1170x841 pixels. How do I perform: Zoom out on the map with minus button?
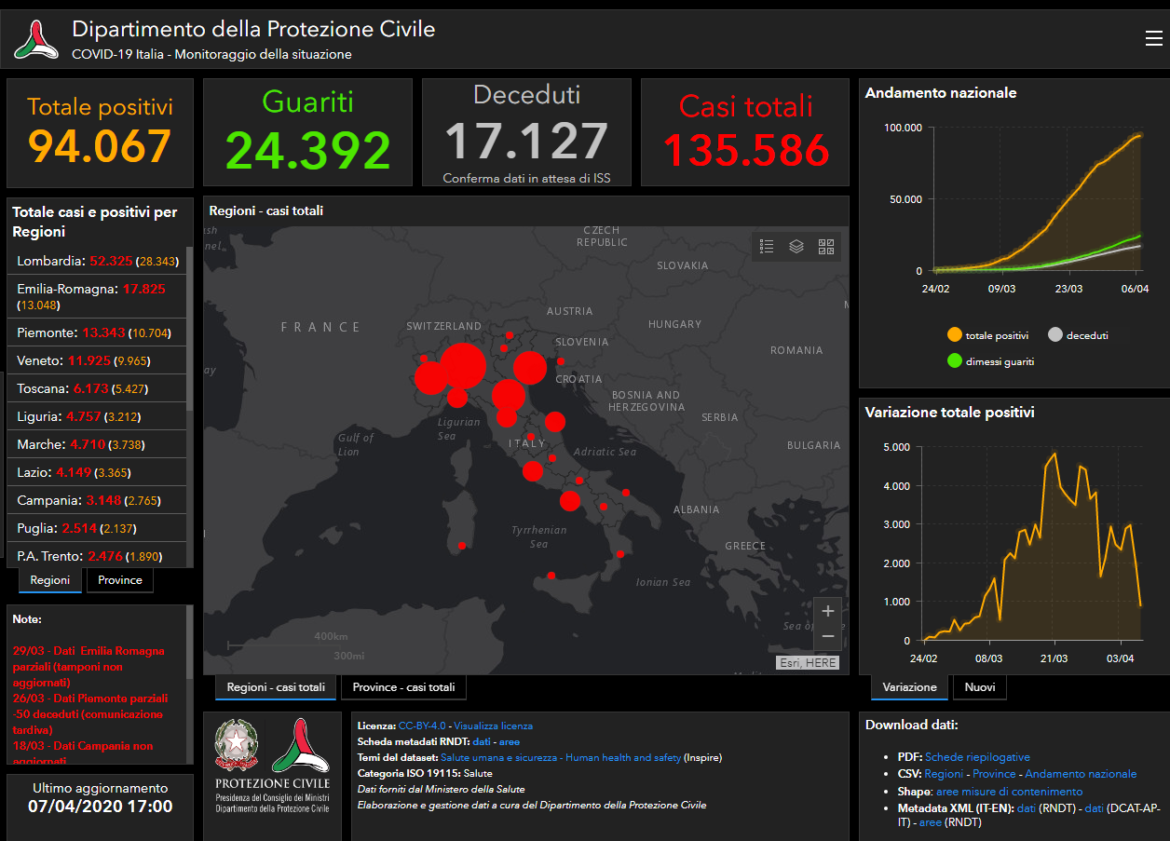coord(827,636)
